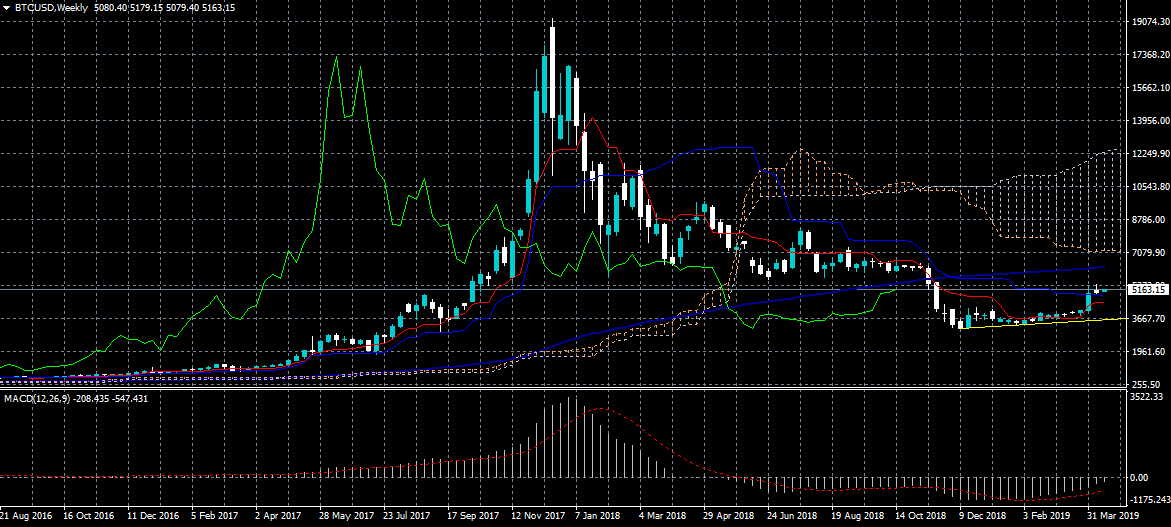Click the -1175.243 MACD scale label
Viewport: 1171px width, 527px height.
coord(1149,499)
